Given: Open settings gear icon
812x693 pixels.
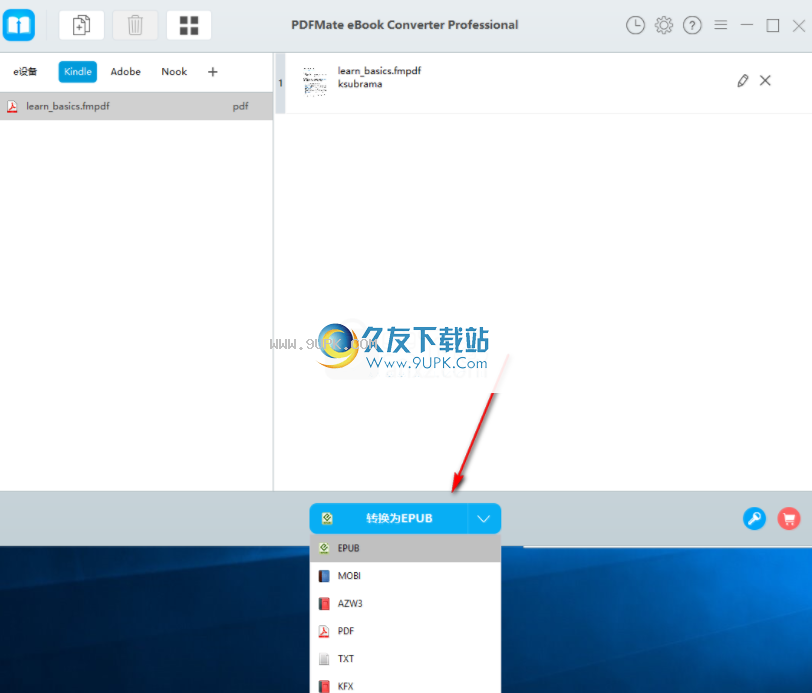Looking at the screenshot, I should click(663, 25).
